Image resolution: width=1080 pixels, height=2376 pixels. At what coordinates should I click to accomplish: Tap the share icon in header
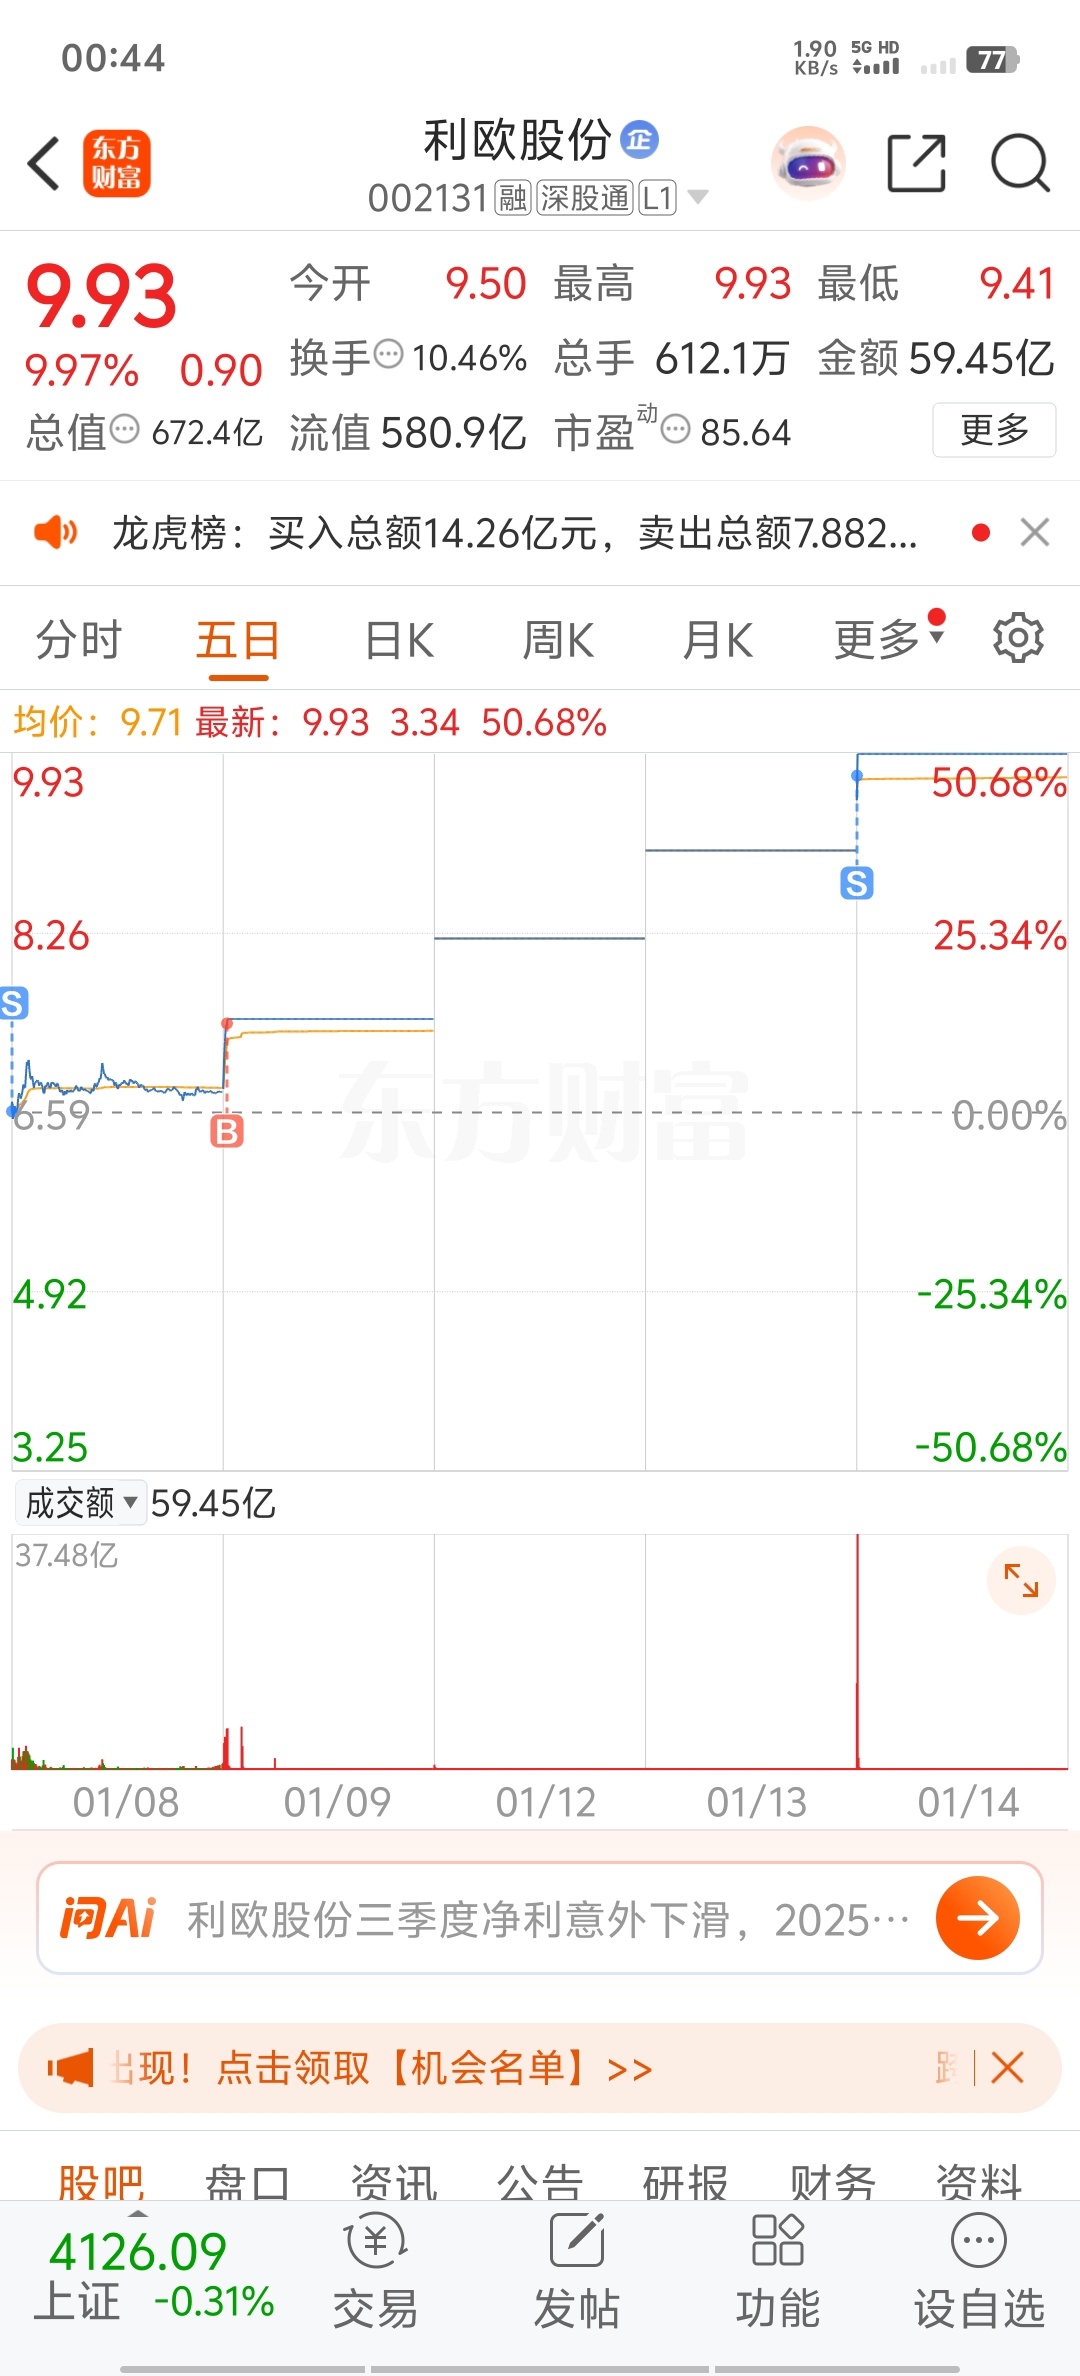pyautogui.click(x=916, y=163)
